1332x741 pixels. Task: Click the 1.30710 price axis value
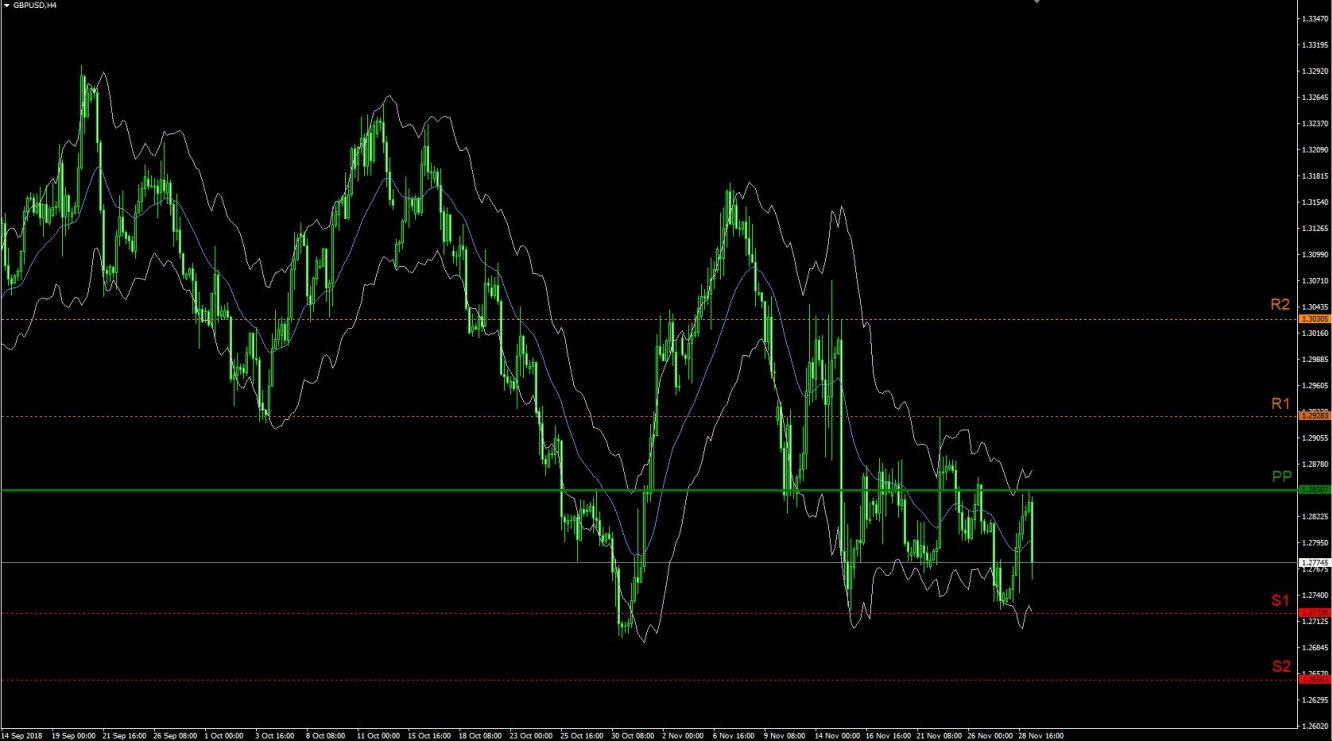tap(1315, 281)
